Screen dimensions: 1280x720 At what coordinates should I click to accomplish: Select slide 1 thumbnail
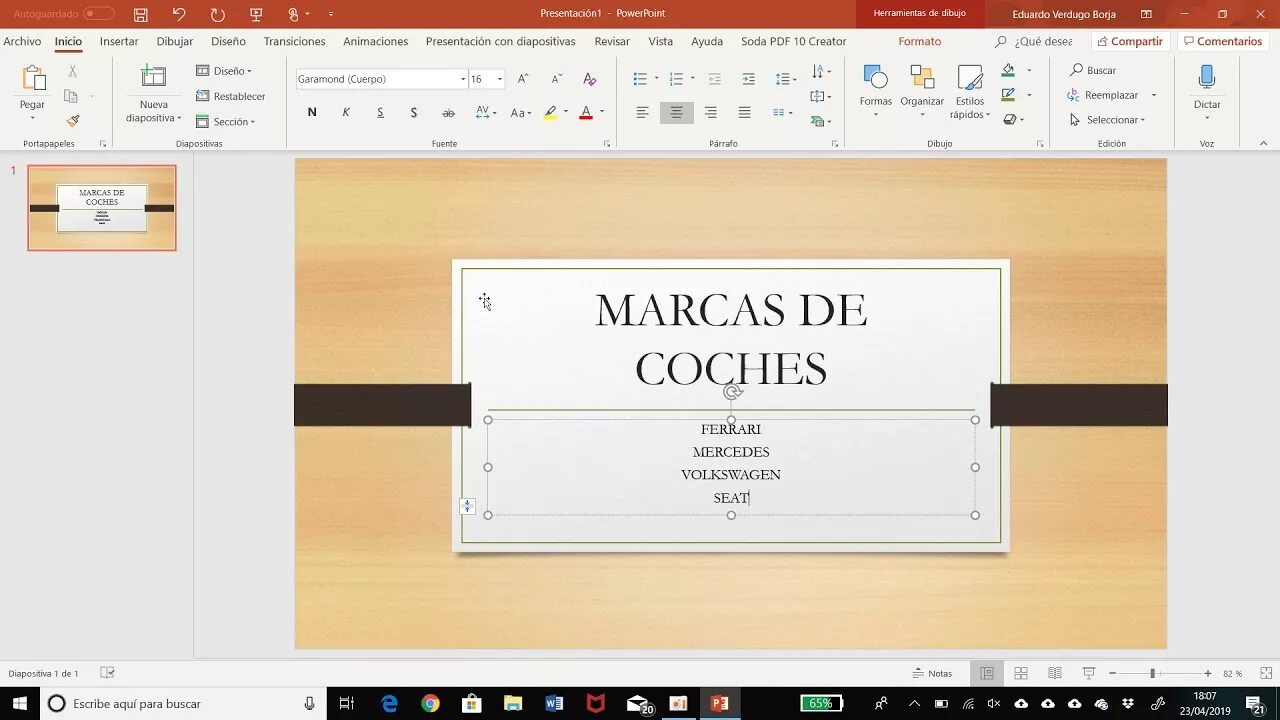pyautogui.click(x=102, y=208)
